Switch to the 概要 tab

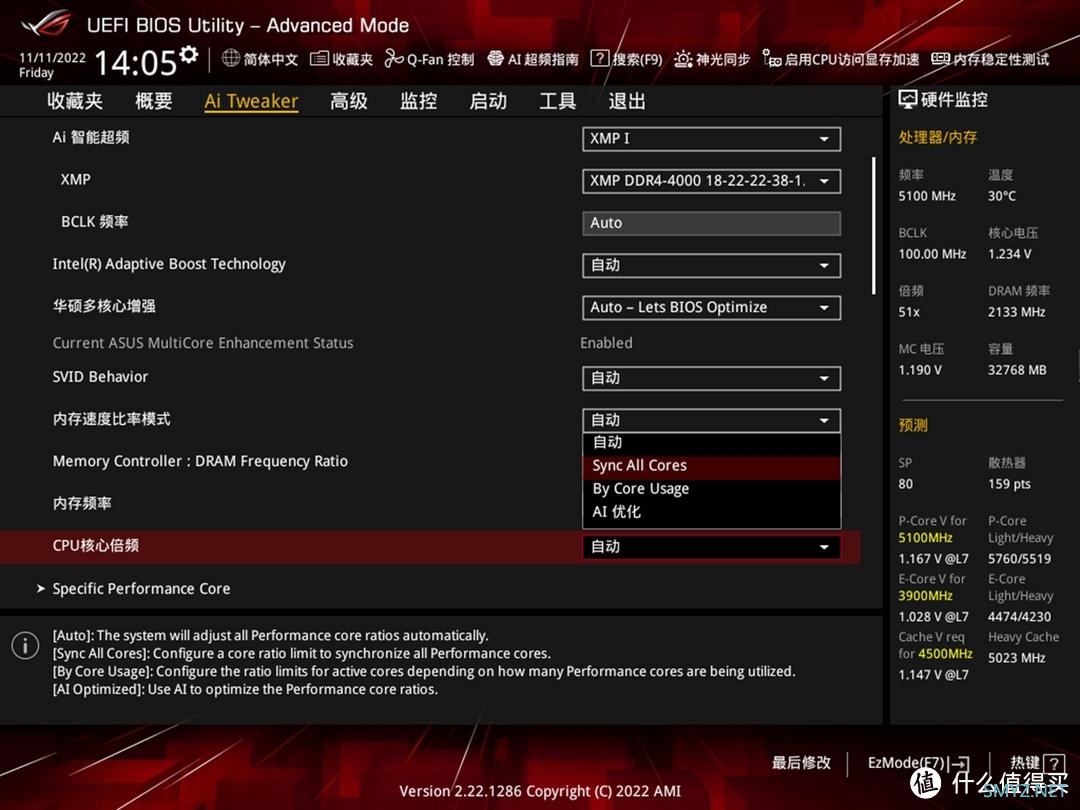tap(154, 101)
